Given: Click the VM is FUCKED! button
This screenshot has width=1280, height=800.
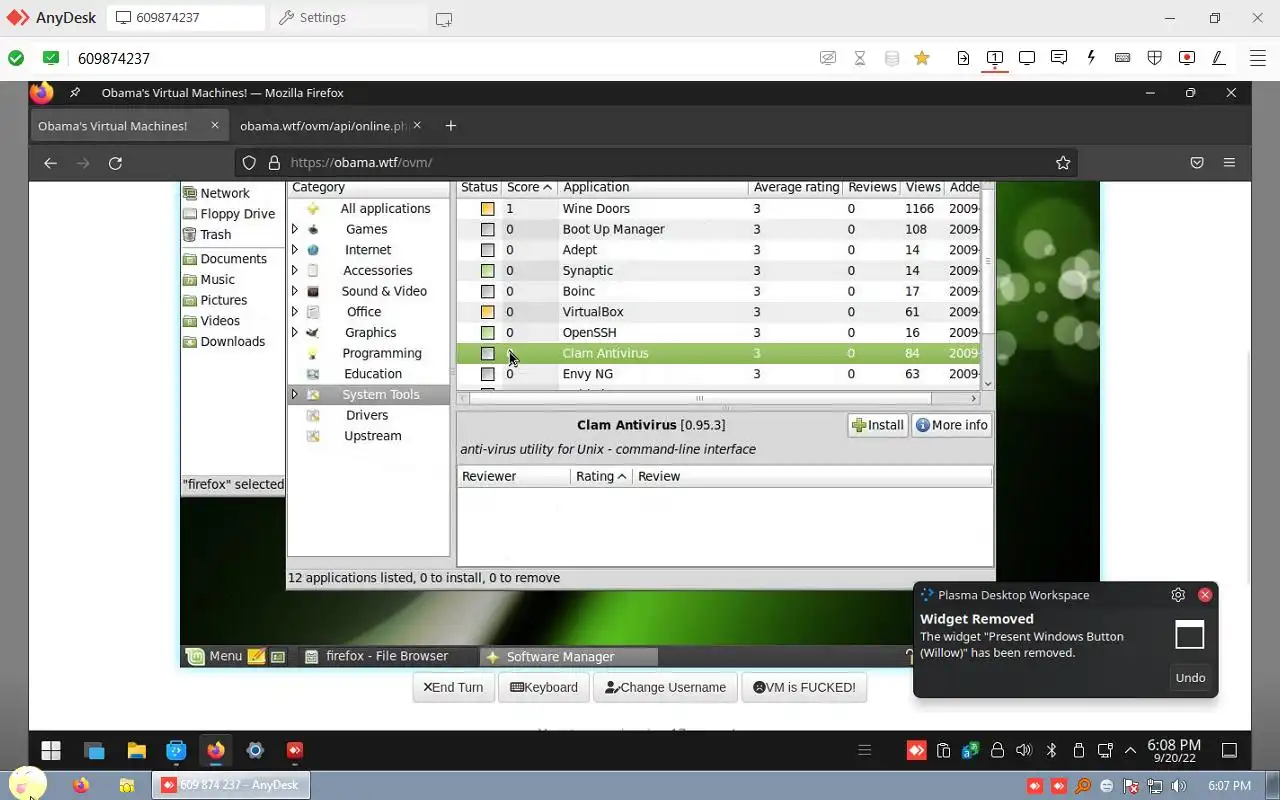Looking at the screenshot, I should (x=804, y=687).
